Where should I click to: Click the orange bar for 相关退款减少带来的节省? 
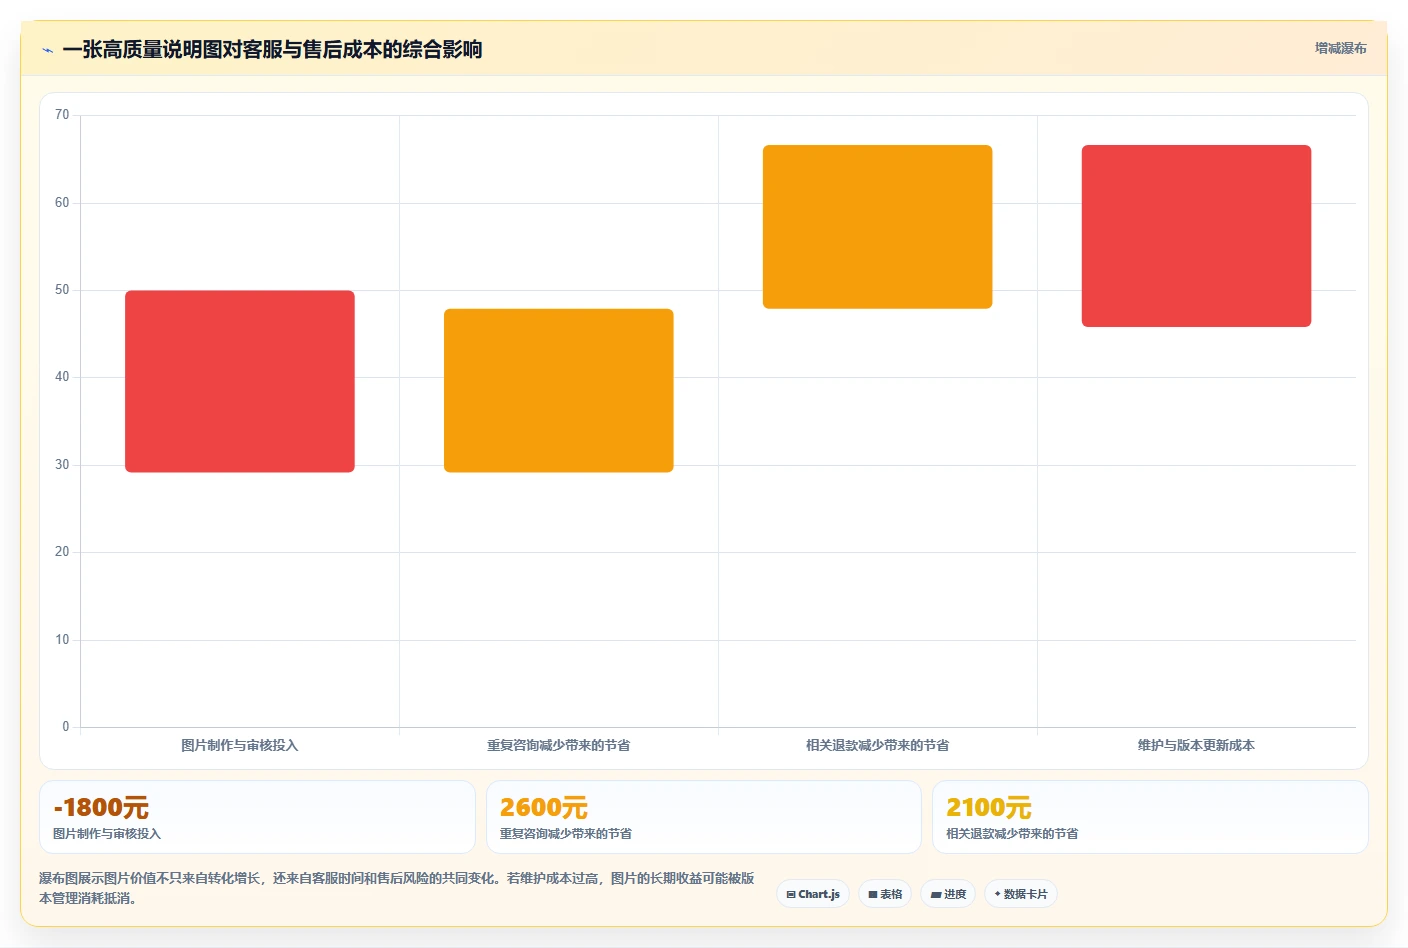(878, 227)
